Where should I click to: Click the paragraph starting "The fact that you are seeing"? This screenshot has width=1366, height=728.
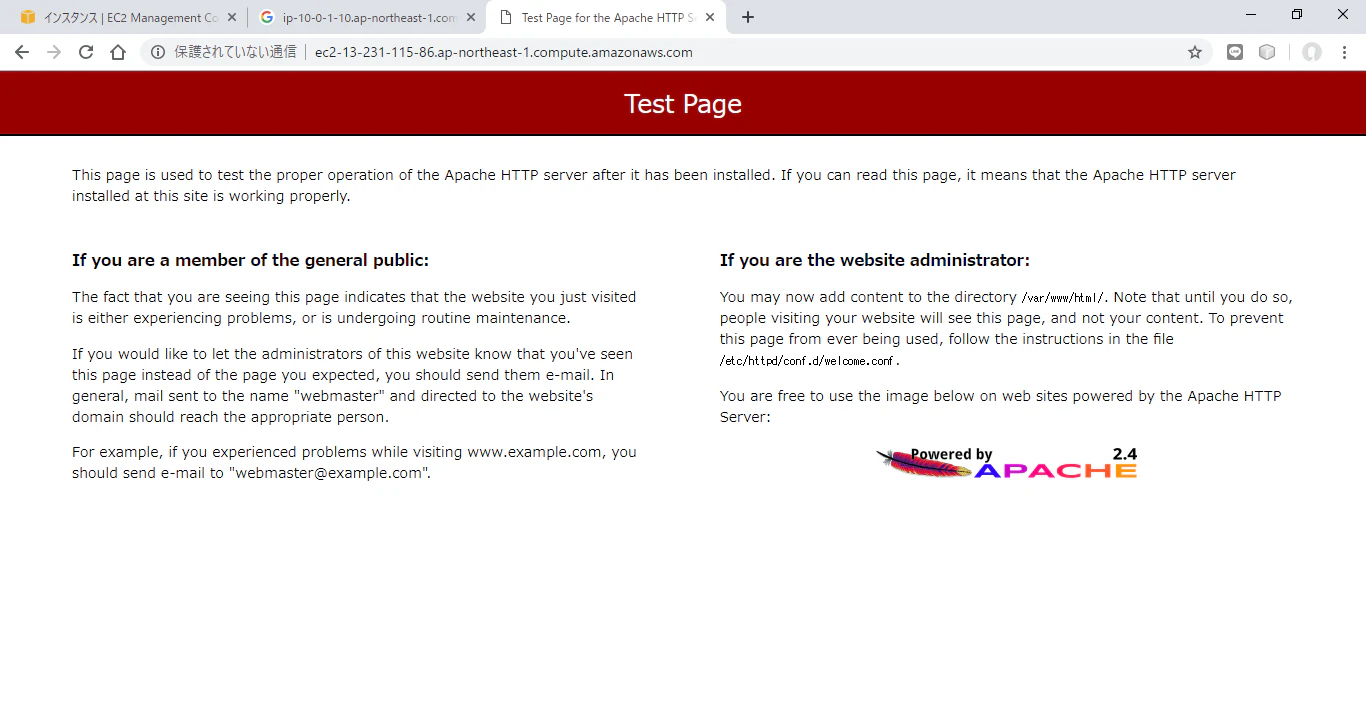354,307
